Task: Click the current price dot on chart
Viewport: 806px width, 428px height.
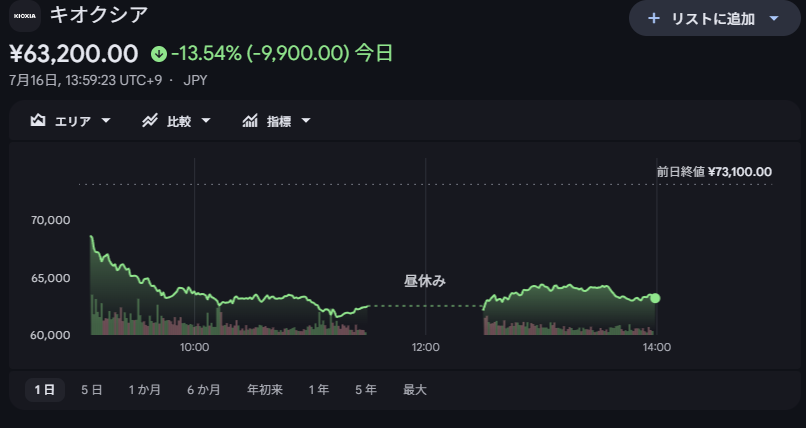Action: (x=655, y=298)
